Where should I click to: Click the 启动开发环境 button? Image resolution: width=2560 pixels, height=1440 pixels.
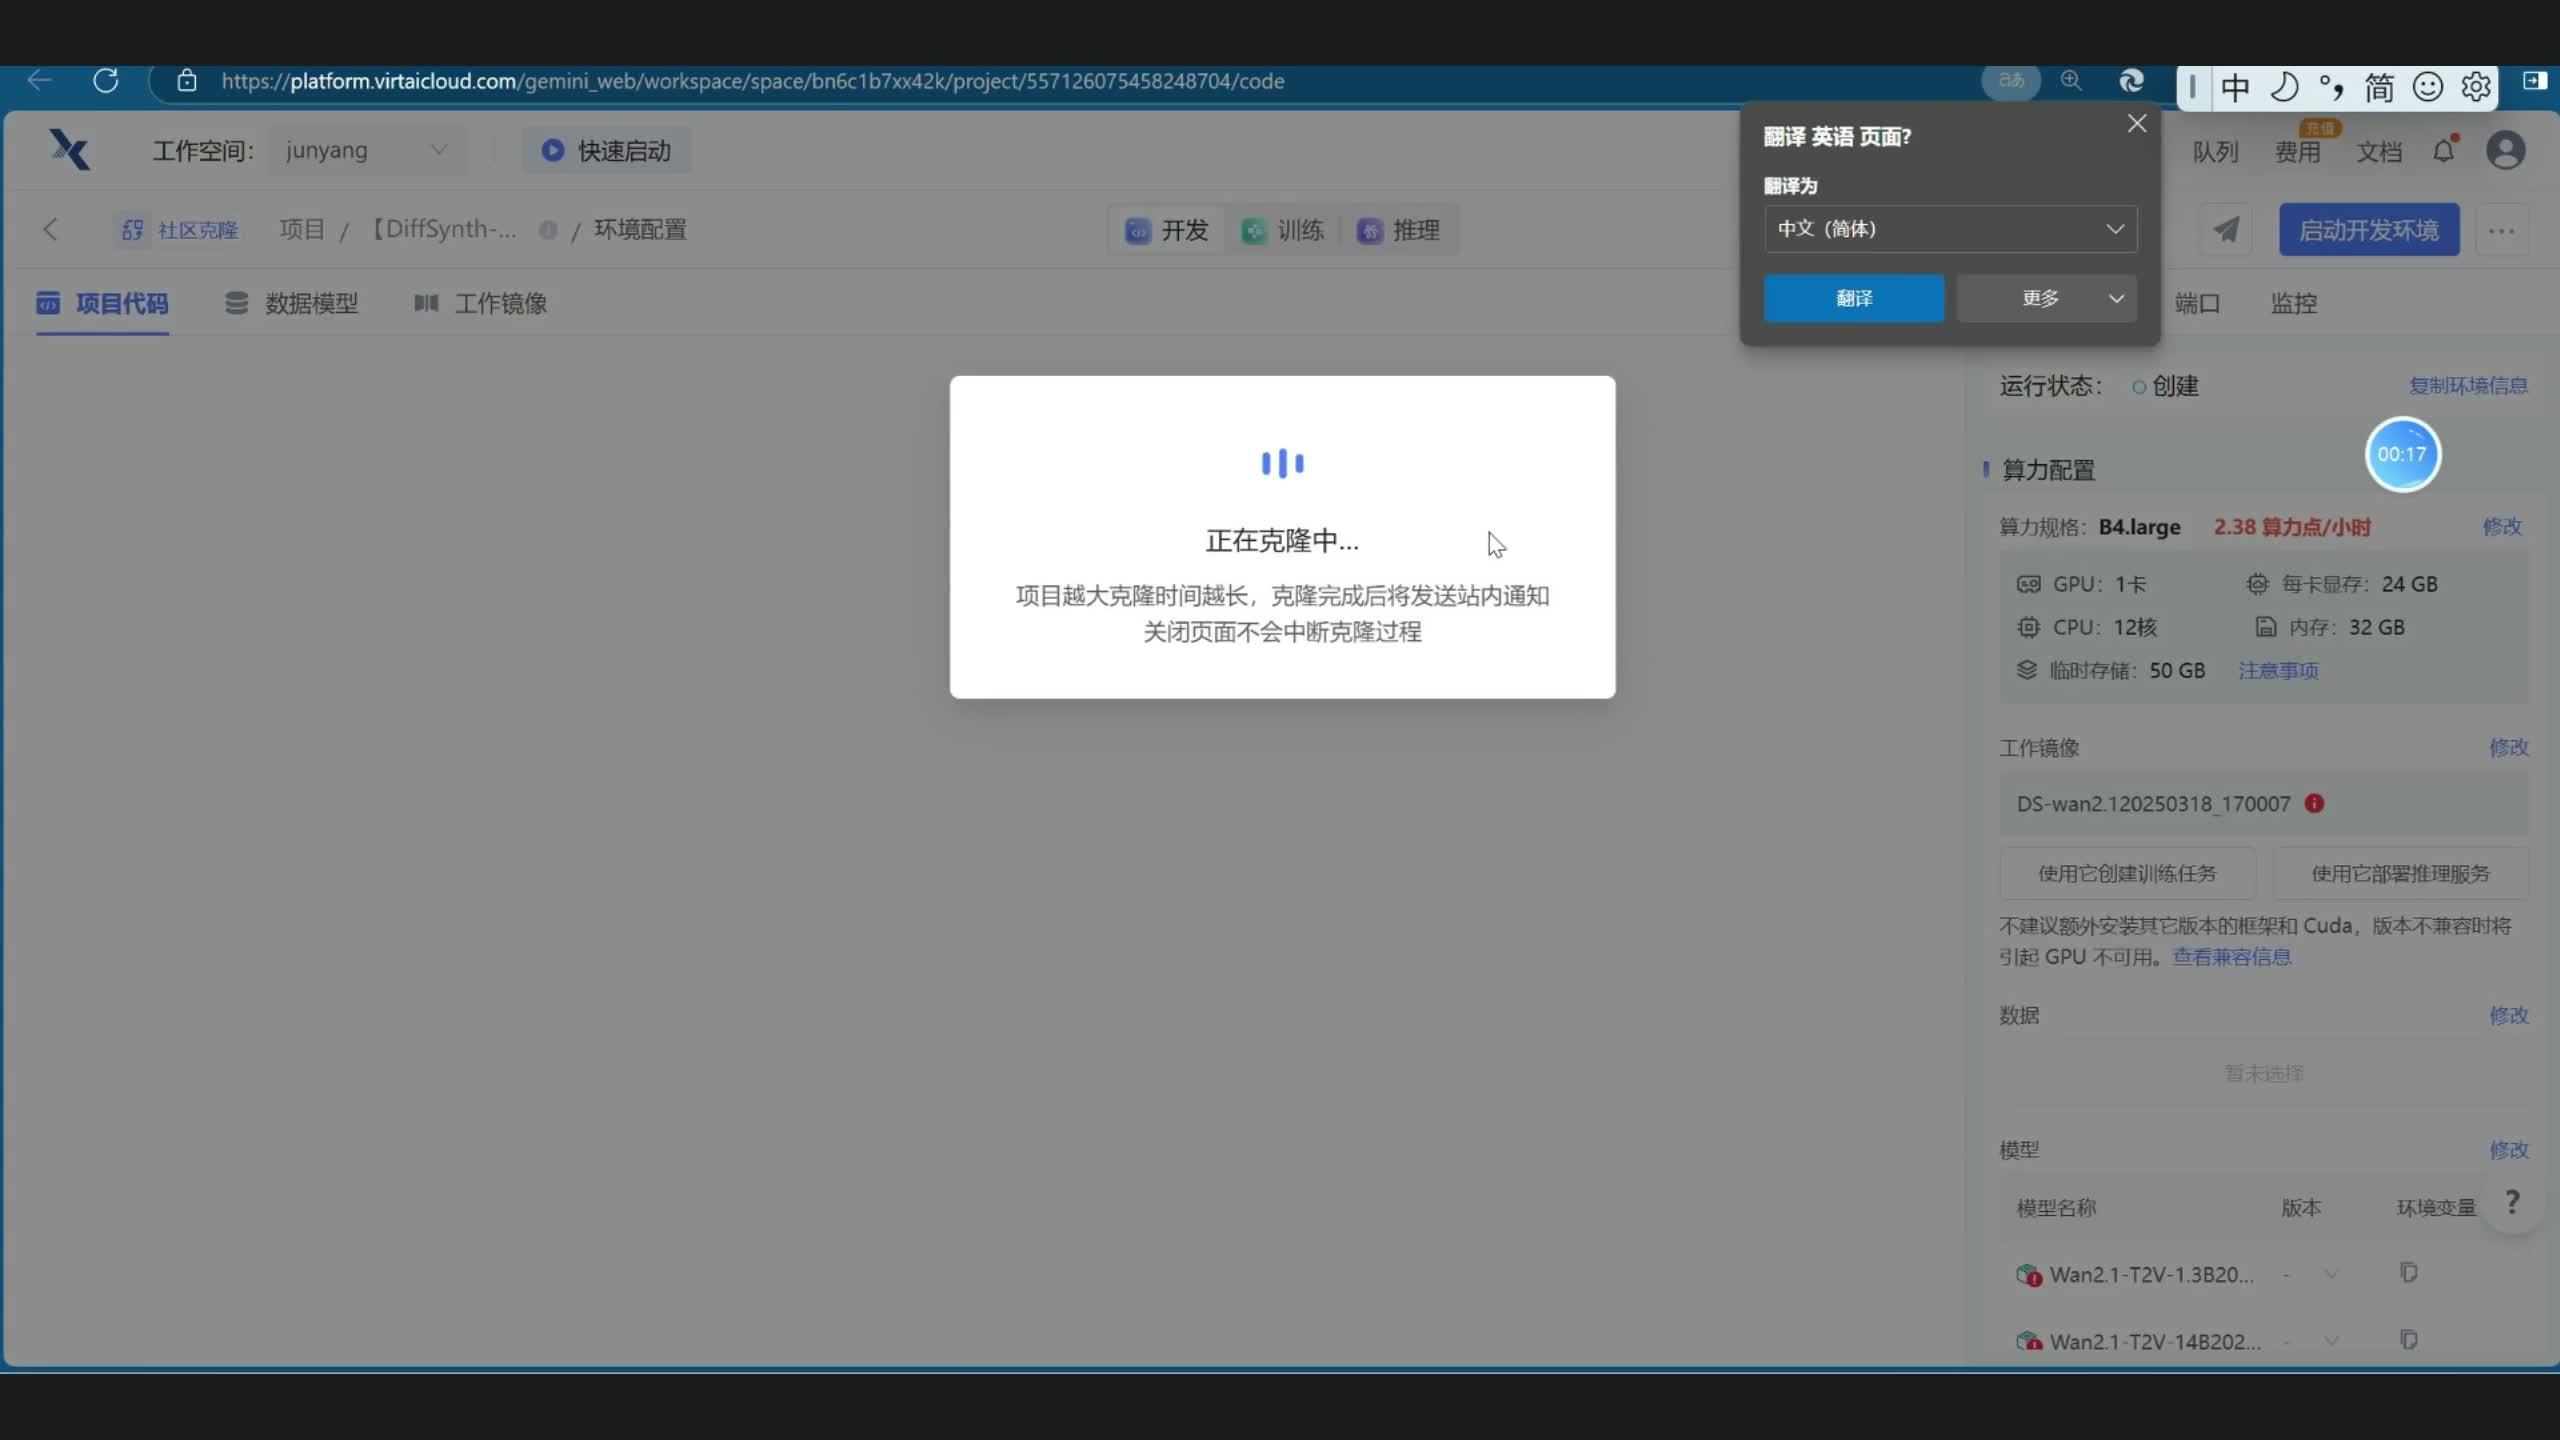point(2368,230)
